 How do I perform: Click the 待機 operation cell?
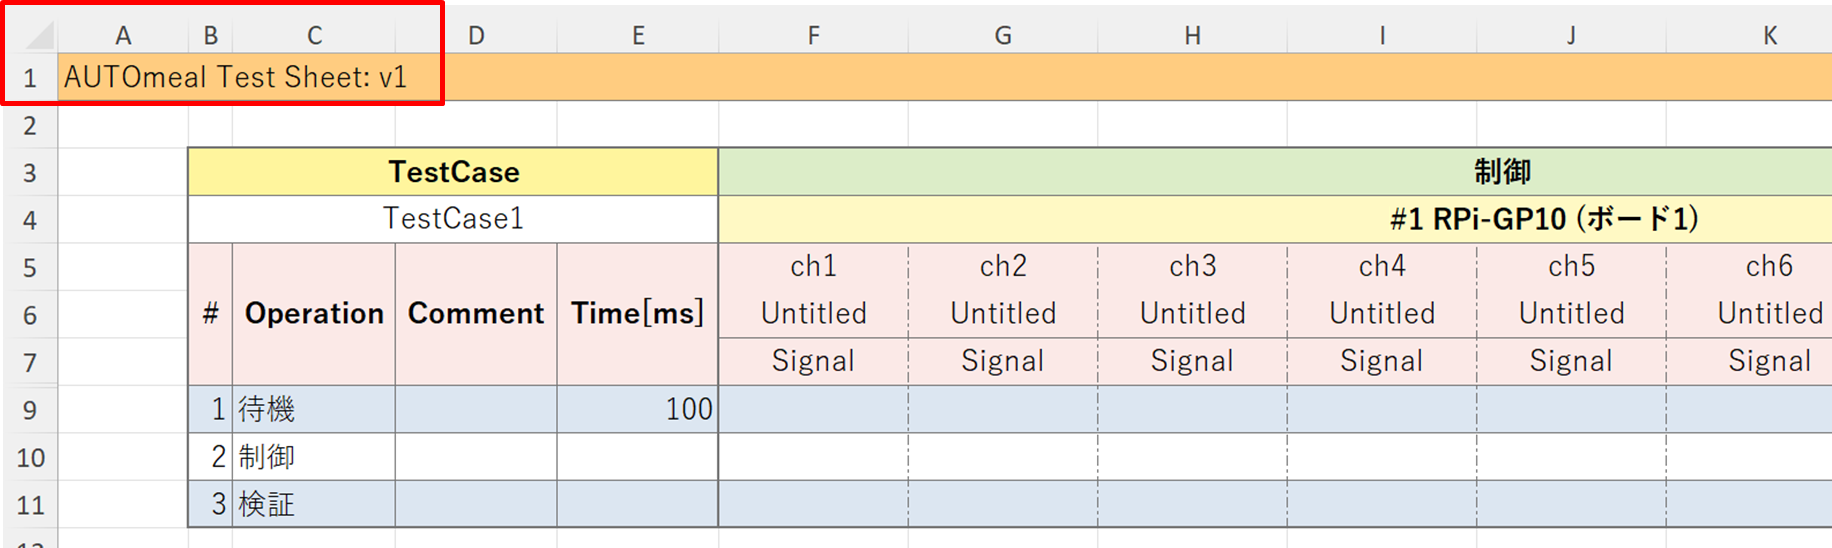tap(314, 409)
